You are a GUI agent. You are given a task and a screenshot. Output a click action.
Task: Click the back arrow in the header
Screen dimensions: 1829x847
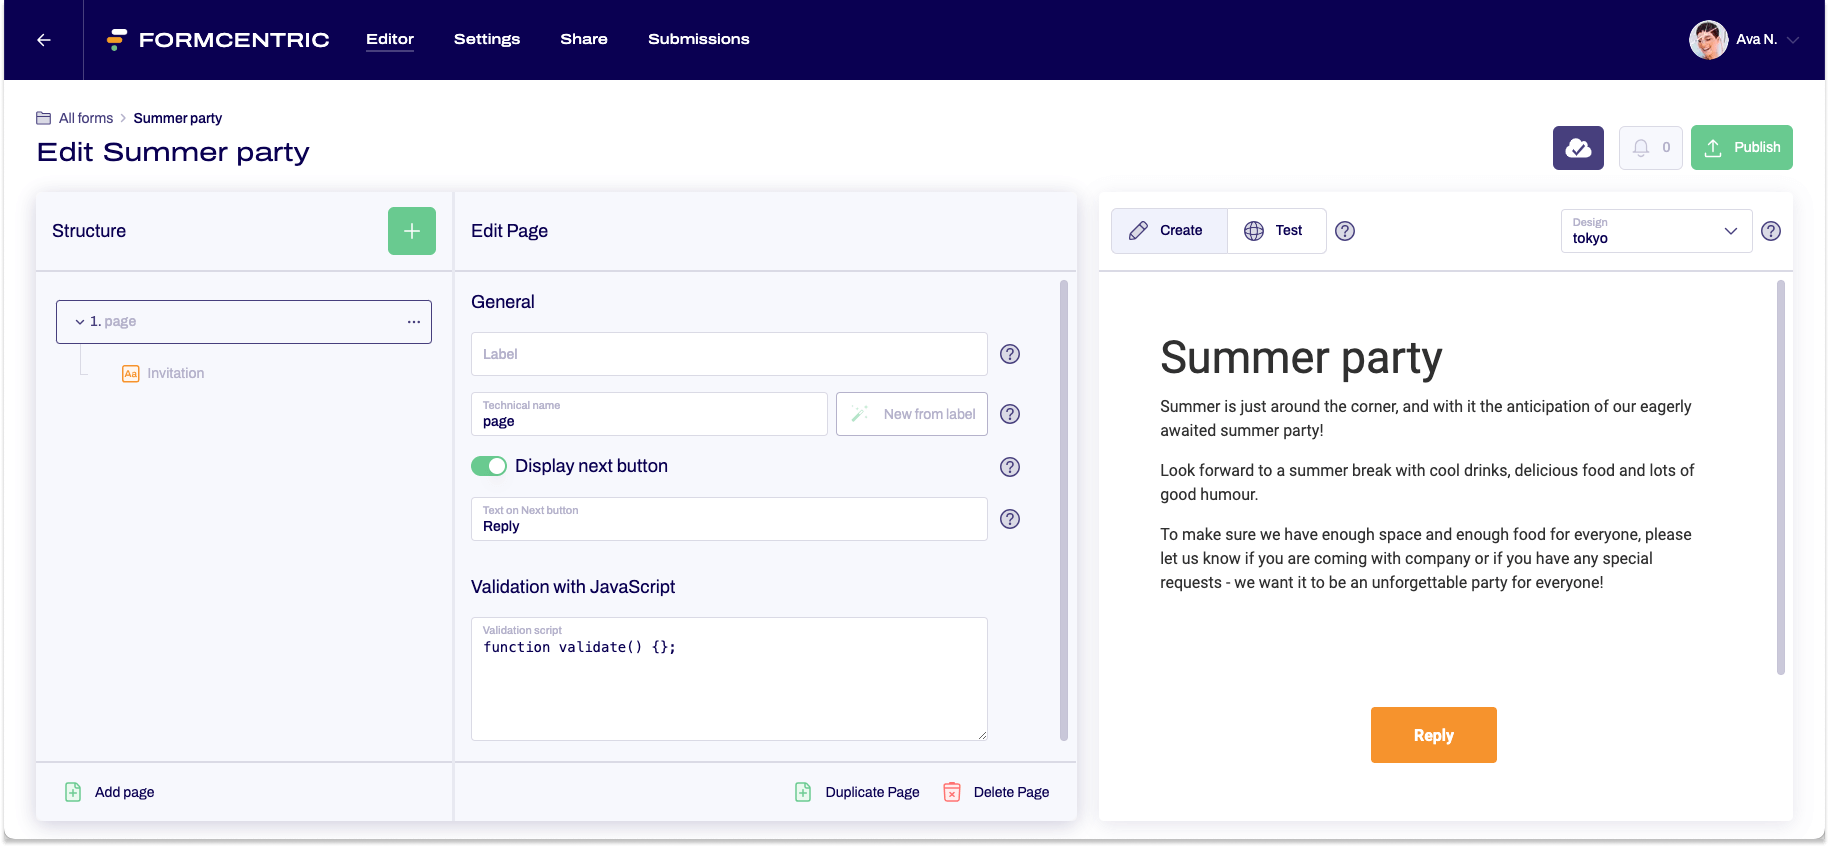pos(43,40)
